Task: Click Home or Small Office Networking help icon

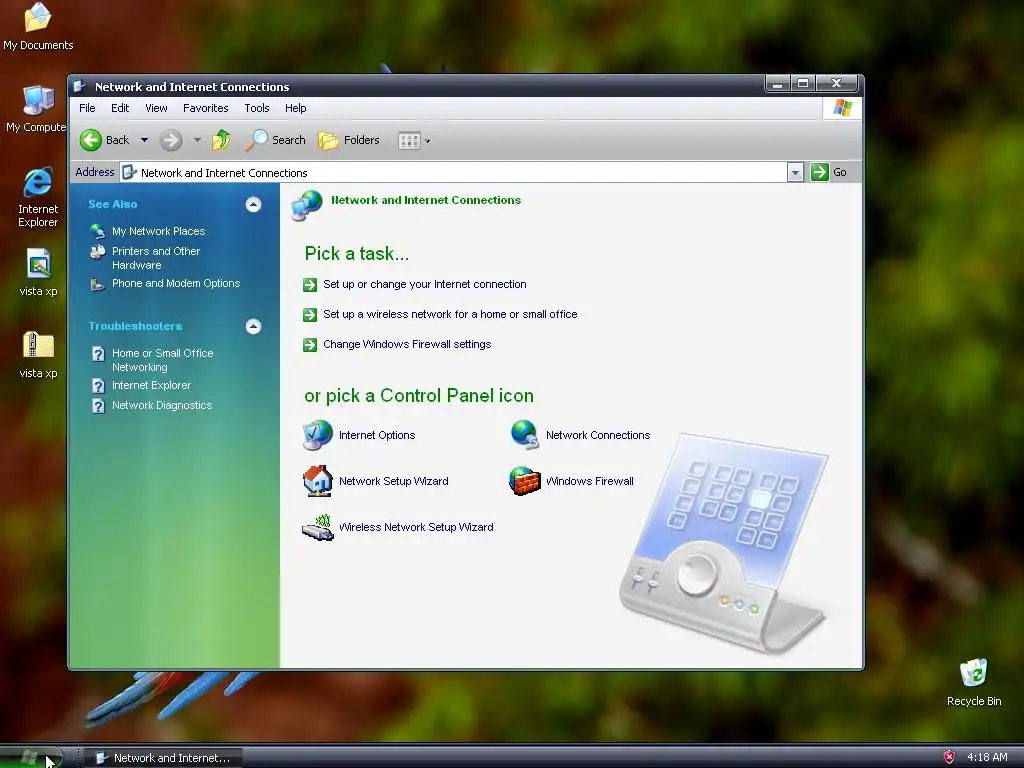Action: 98,354
